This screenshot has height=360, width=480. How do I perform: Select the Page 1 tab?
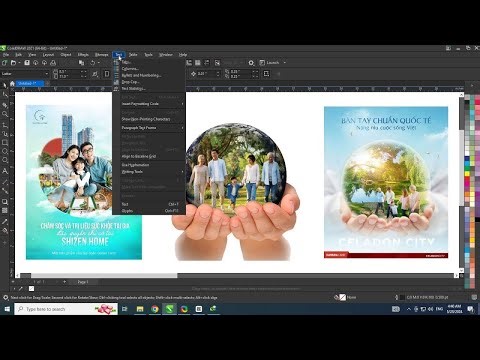point(83,282)
